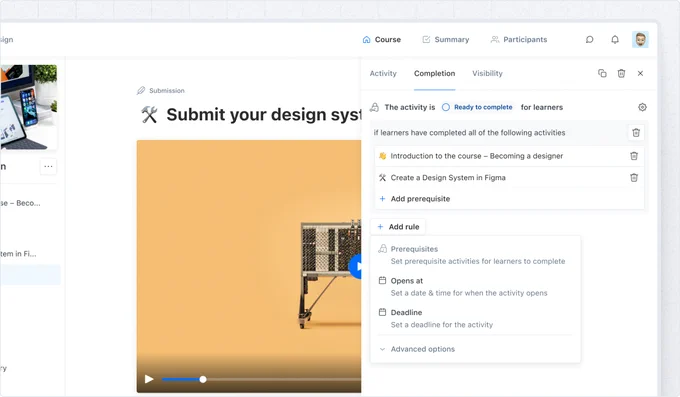Screen dimensions: 680x397
Task: Remove the Create a Design System in Figma prerequisite
Action: click(634, 177)
